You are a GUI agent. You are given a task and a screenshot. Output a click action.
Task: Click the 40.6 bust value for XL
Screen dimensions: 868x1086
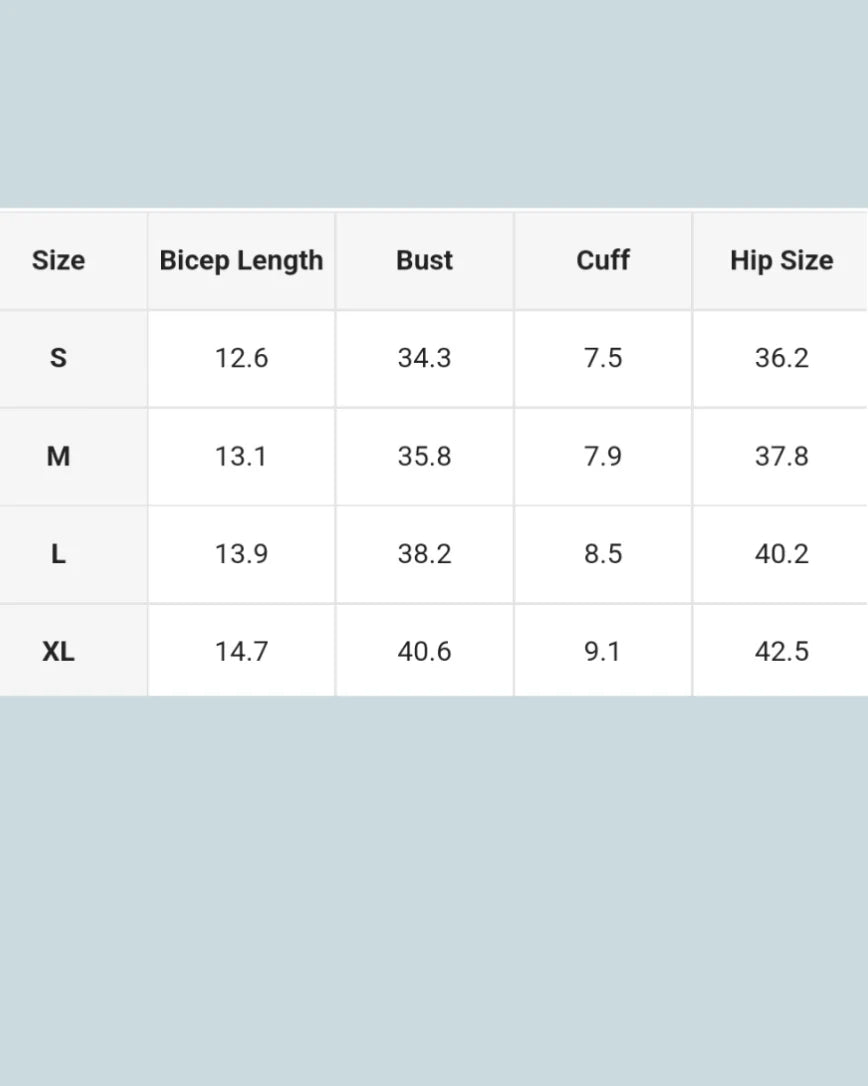point(424,651)
